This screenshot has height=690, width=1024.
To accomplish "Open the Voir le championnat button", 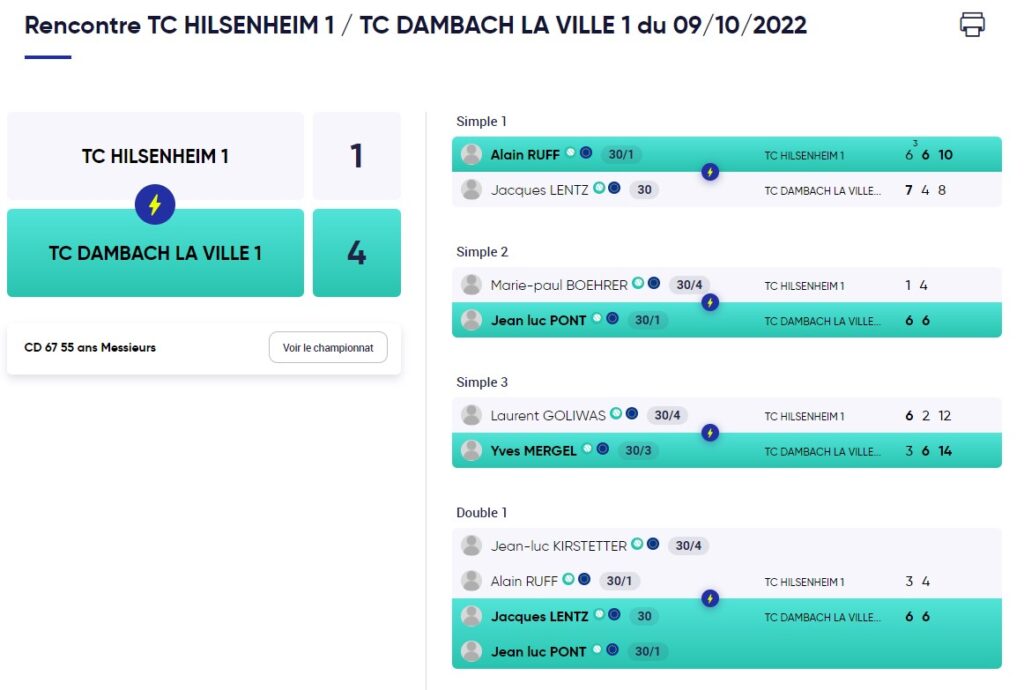I will [328, 347].
